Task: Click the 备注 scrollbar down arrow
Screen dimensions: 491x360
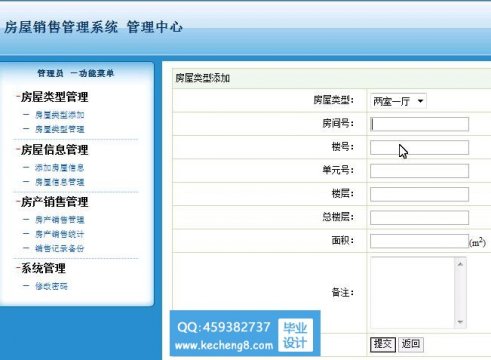Action: (x=460, y=322)
